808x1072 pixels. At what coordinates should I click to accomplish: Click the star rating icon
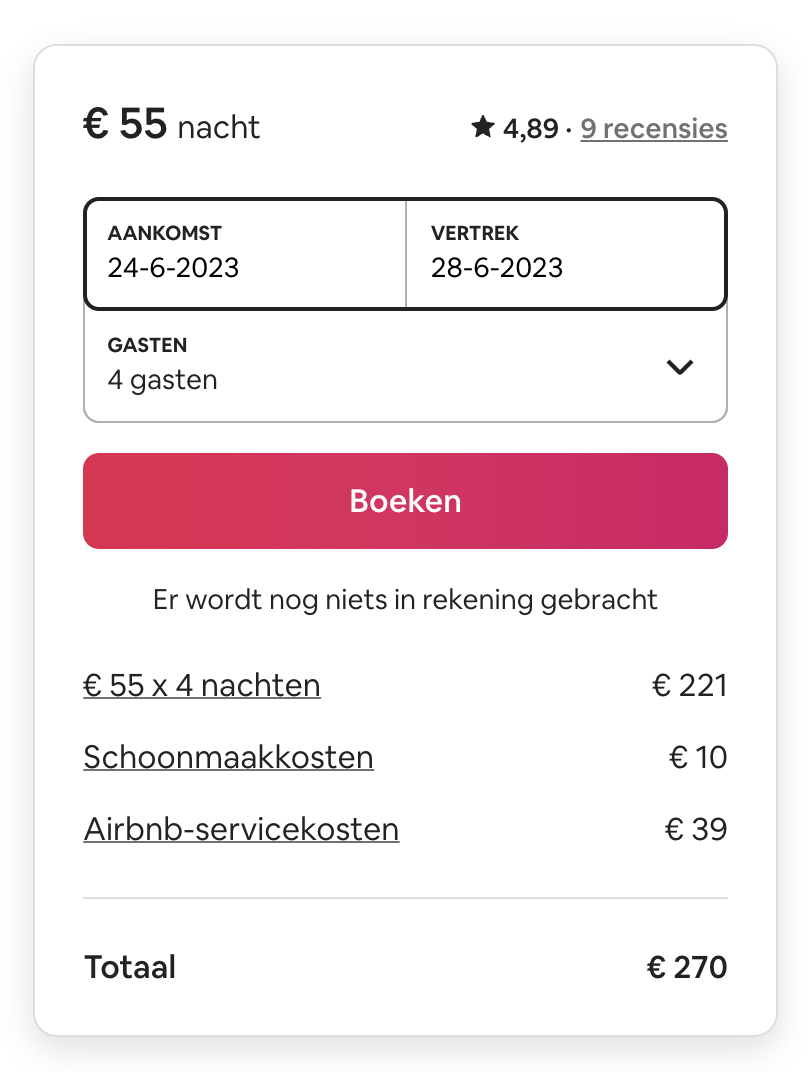pyautogui.click(x=483, y=126)
